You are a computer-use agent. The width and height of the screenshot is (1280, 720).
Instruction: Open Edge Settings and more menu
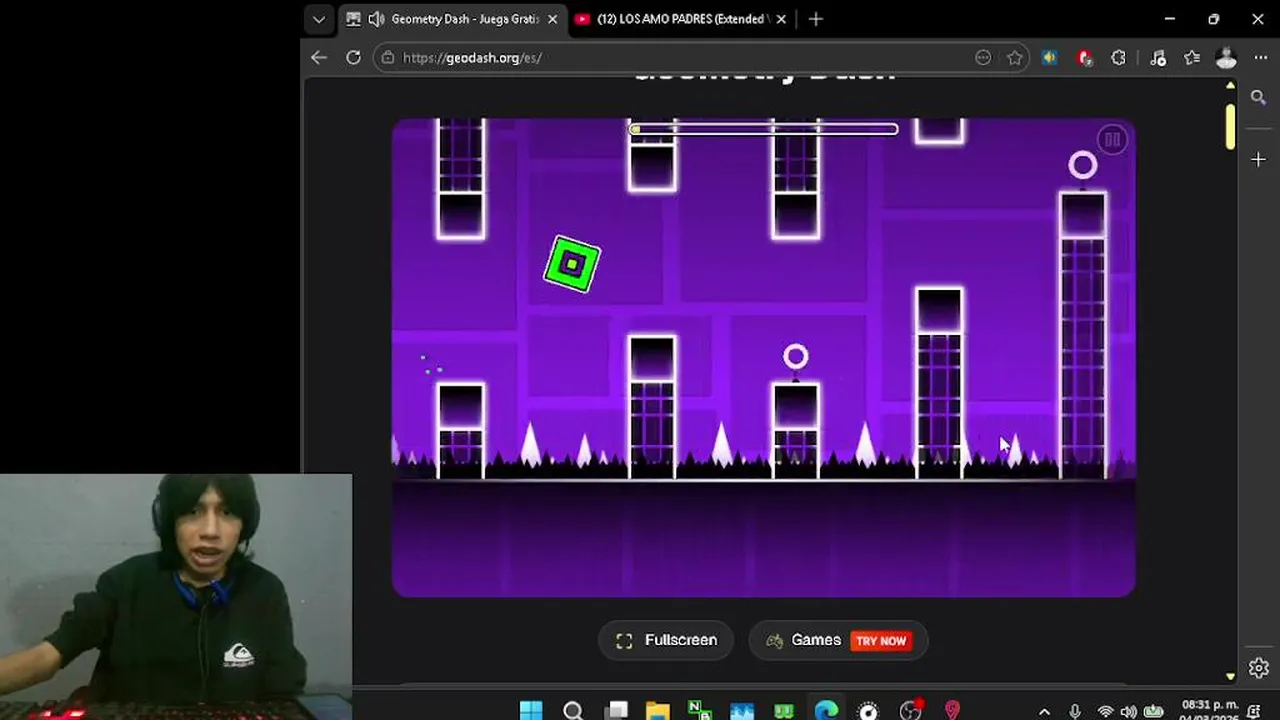click(x=1260, y=58)
